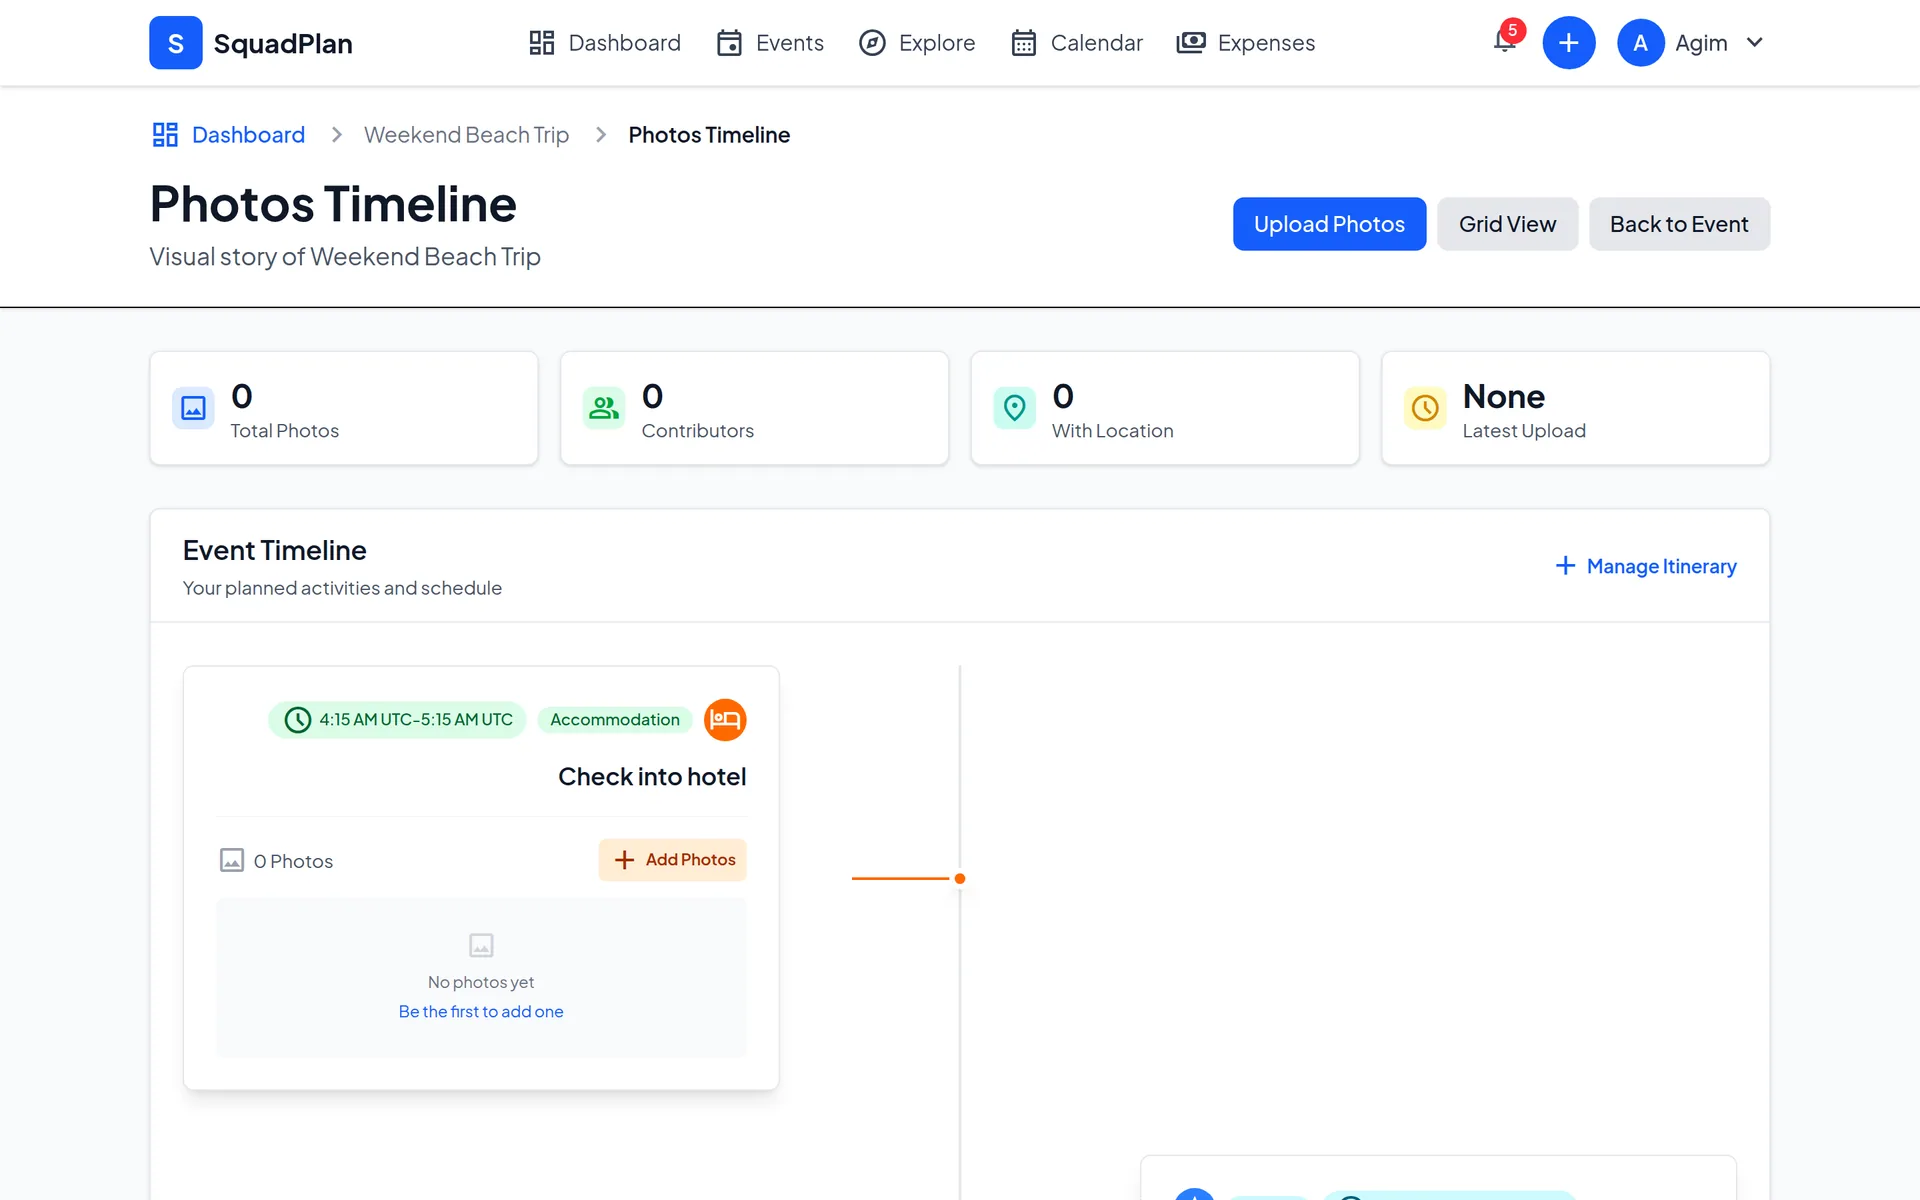
Task: Click the empty photo placeholder icon
Action: click(481, 945)
